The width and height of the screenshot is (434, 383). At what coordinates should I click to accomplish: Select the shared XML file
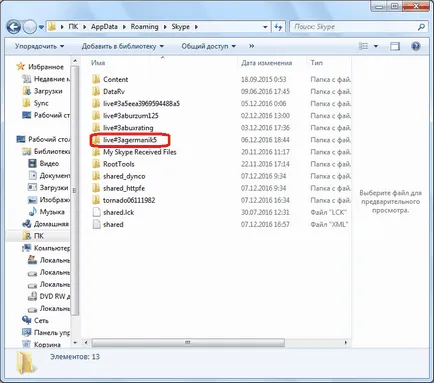(x=113, y=224)
